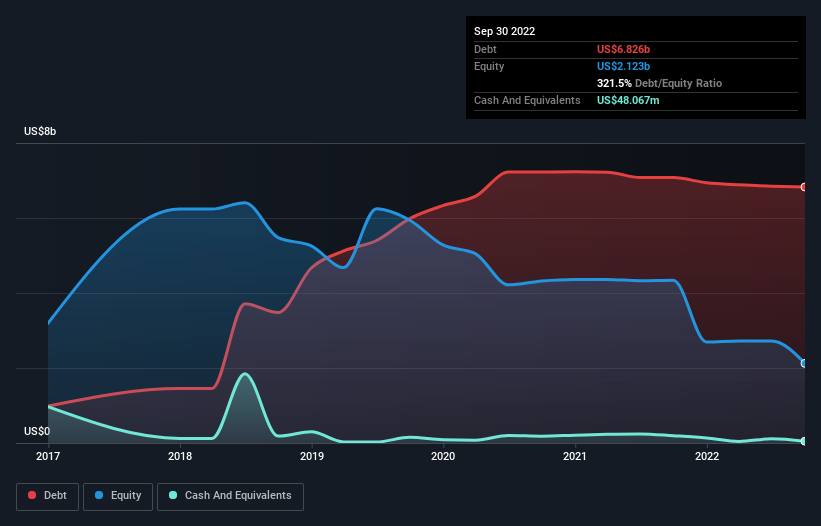Toggle the Cash And Equivalents legend button
The width and height of the screenshot is (821, 526).
pos(230,496)
